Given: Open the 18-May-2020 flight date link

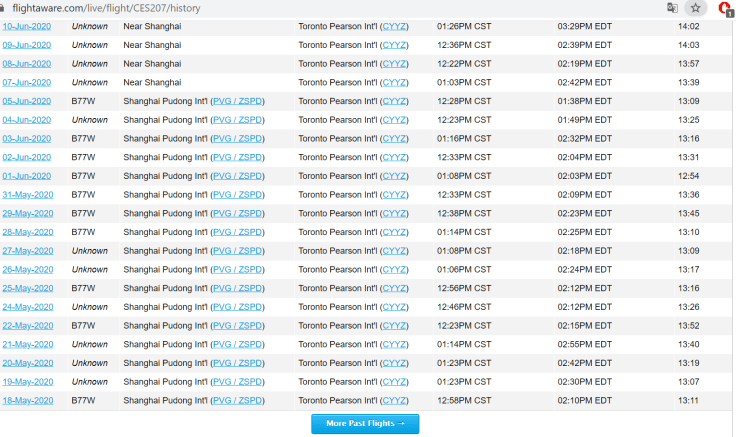Looking at the screenshot, I should [x=27, y=400].
